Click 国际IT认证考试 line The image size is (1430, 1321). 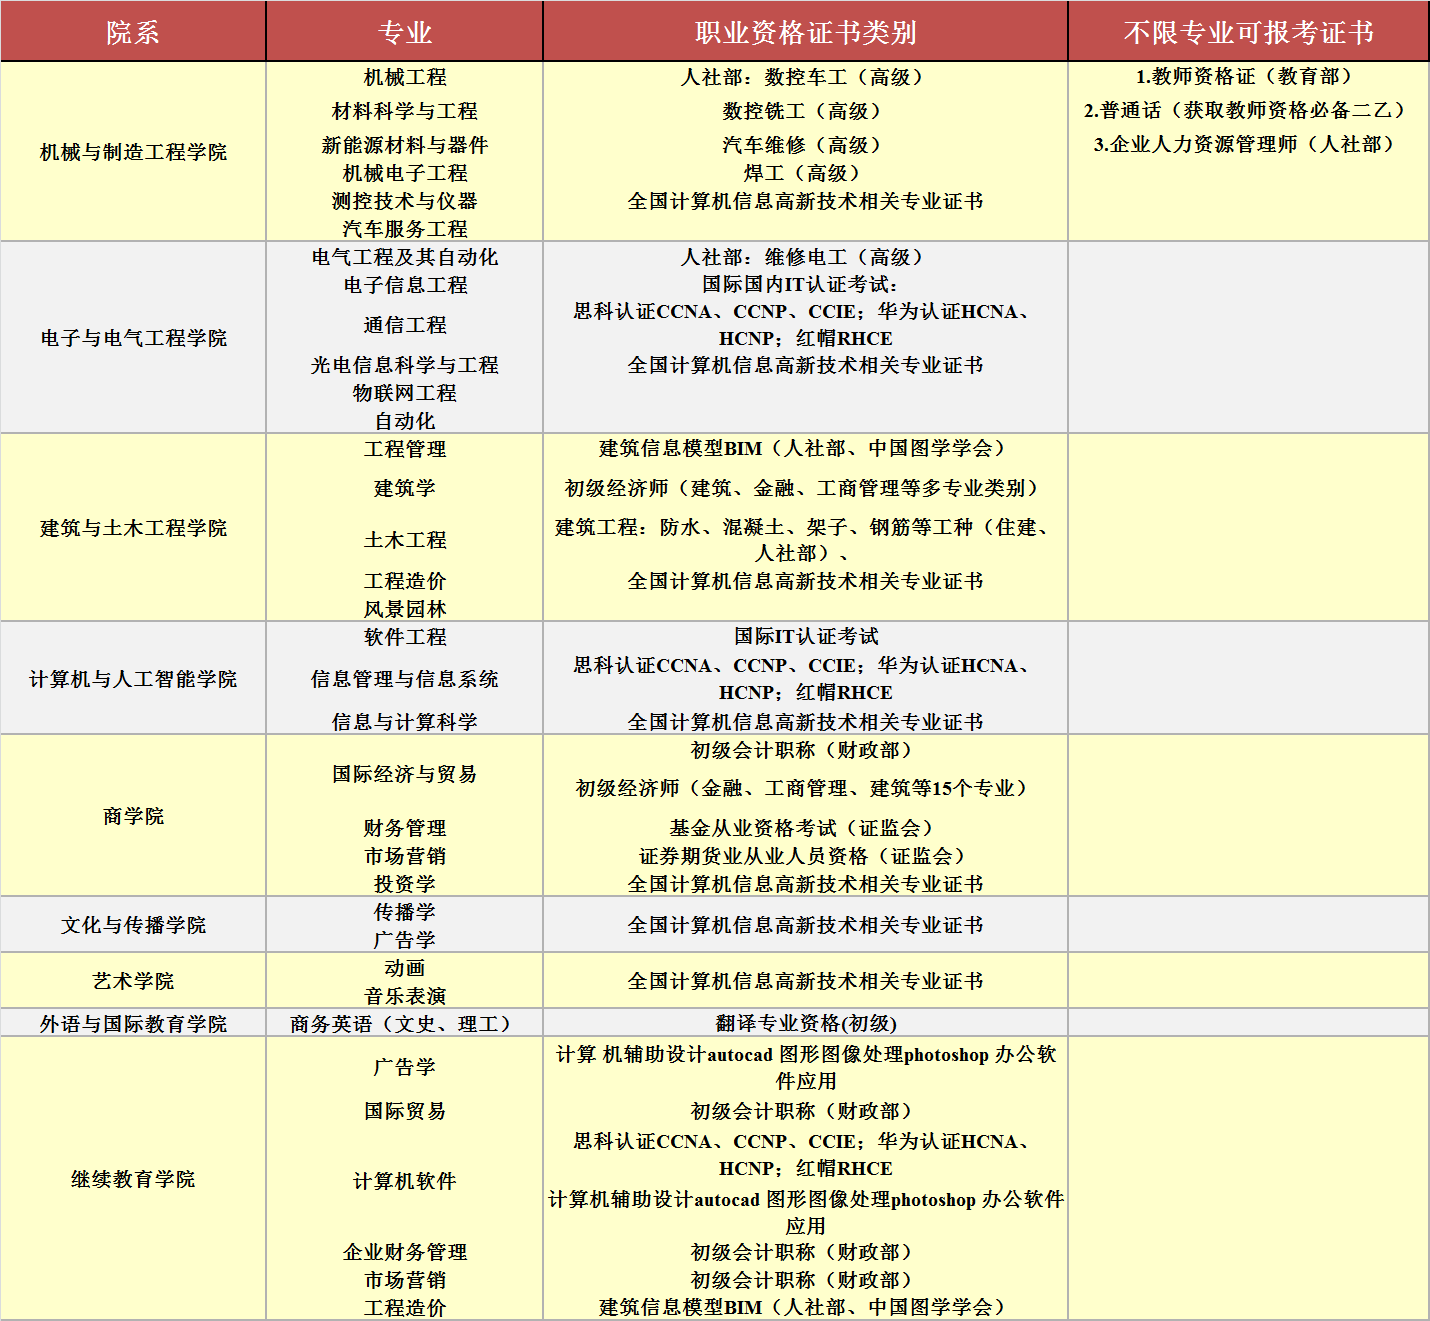(805, 636)
